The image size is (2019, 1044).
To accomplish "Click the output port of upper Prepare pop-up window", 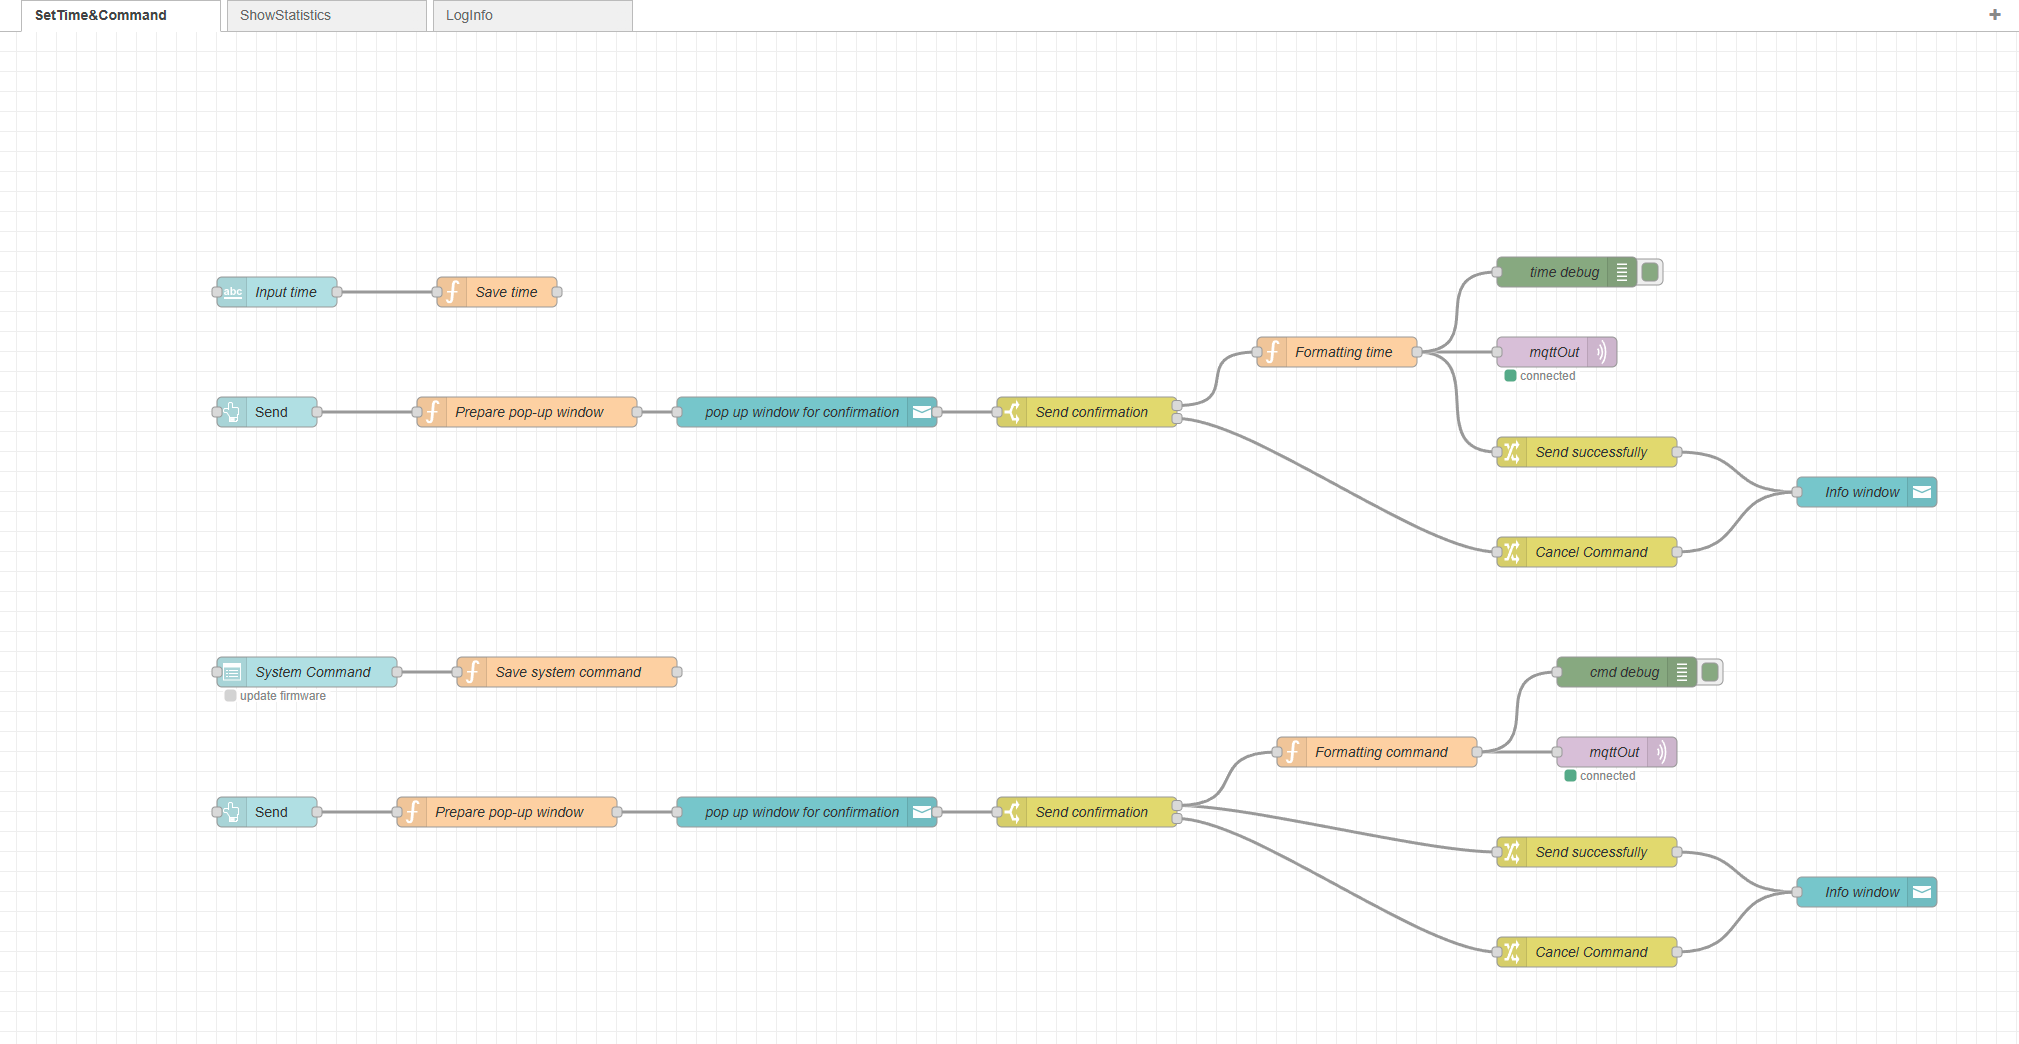I will [637, 412].
